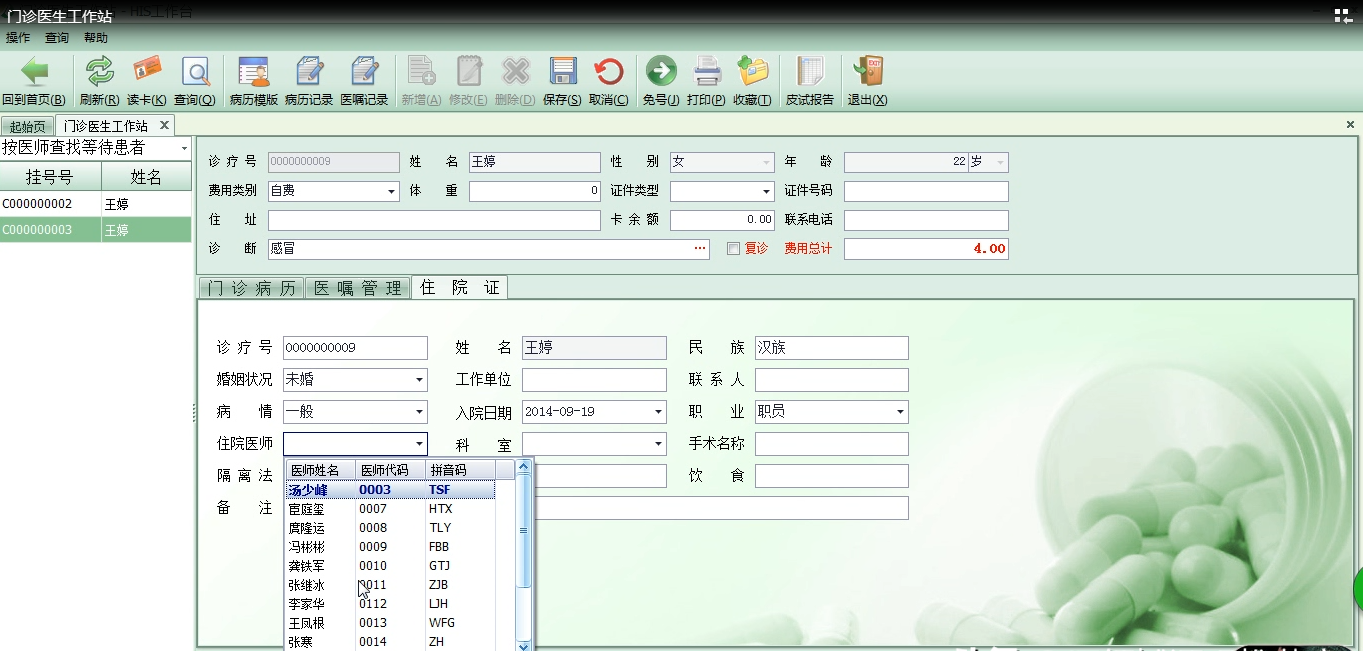1363x651 pixels.
Task: Exit via the 退出(X) icon
Action: click(867, 81)
